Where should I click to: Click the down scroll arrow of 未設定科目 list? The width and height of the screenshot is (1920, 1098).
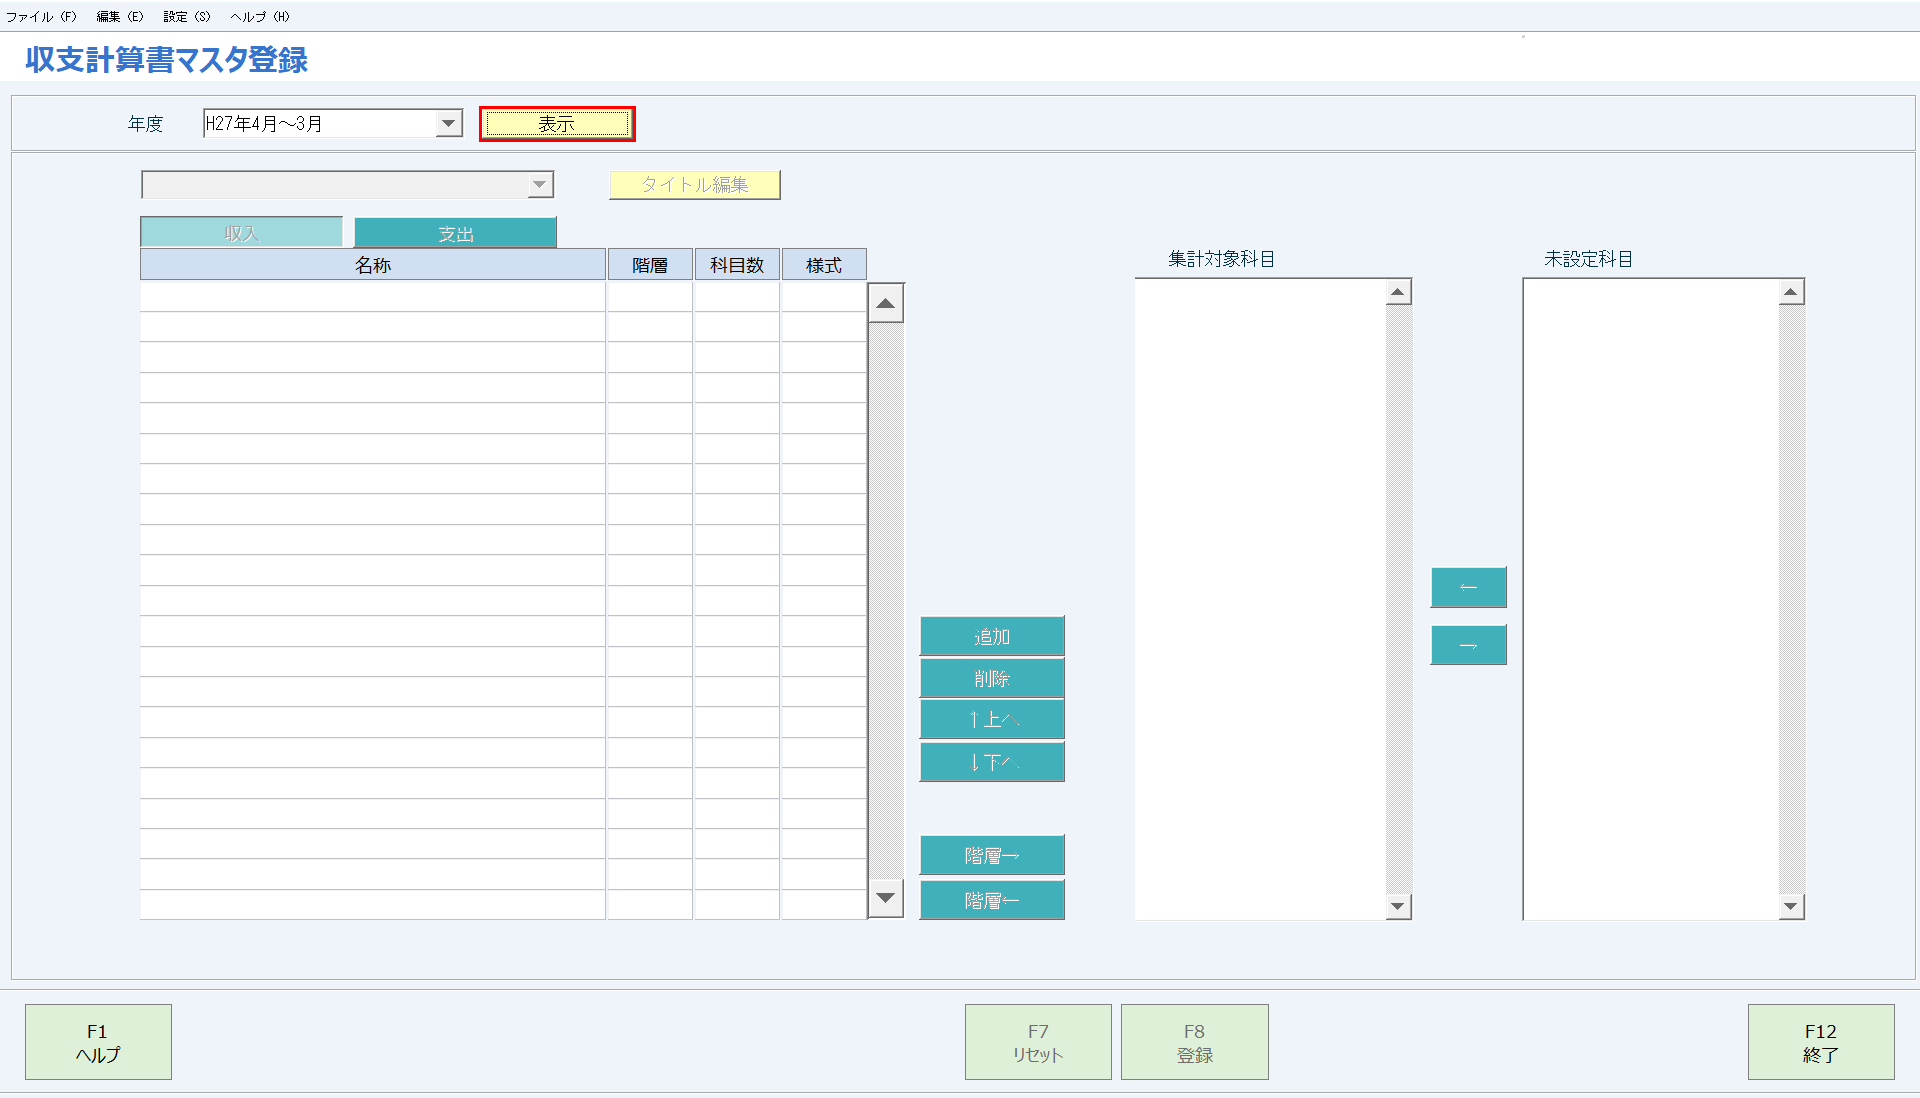[x=1792, y=906]
